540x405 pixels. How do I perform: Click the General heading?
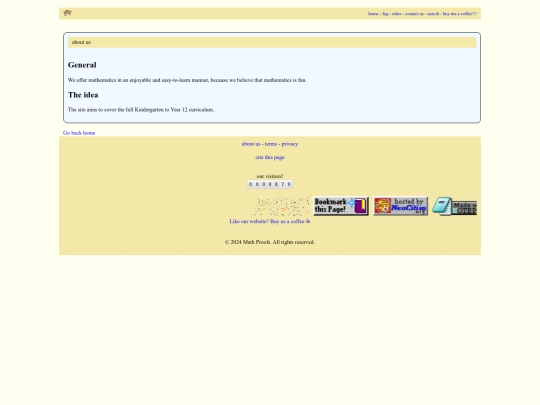click(82, 65)
